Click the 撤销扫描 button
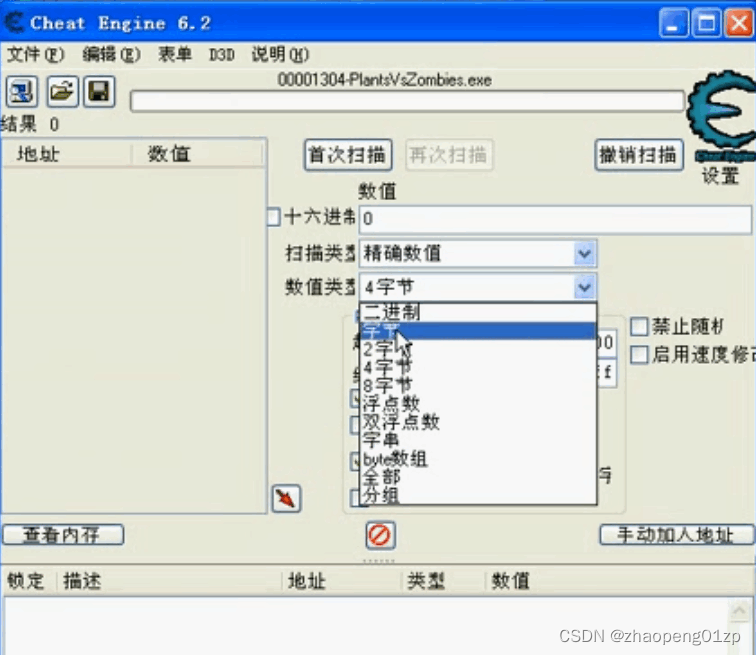 coord(639,155)
